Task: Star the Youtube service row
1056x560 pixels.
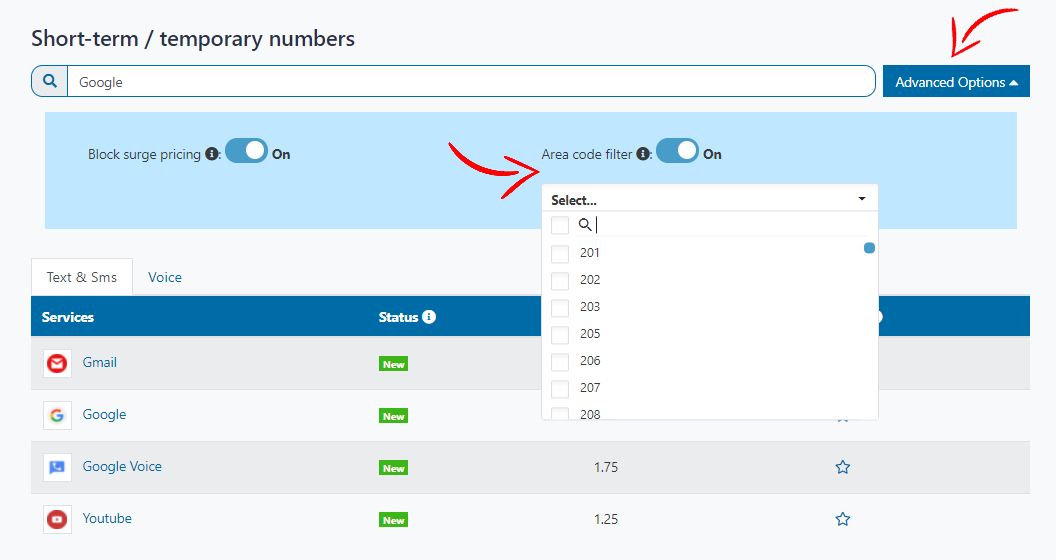Action: click(x=842, y=519)
